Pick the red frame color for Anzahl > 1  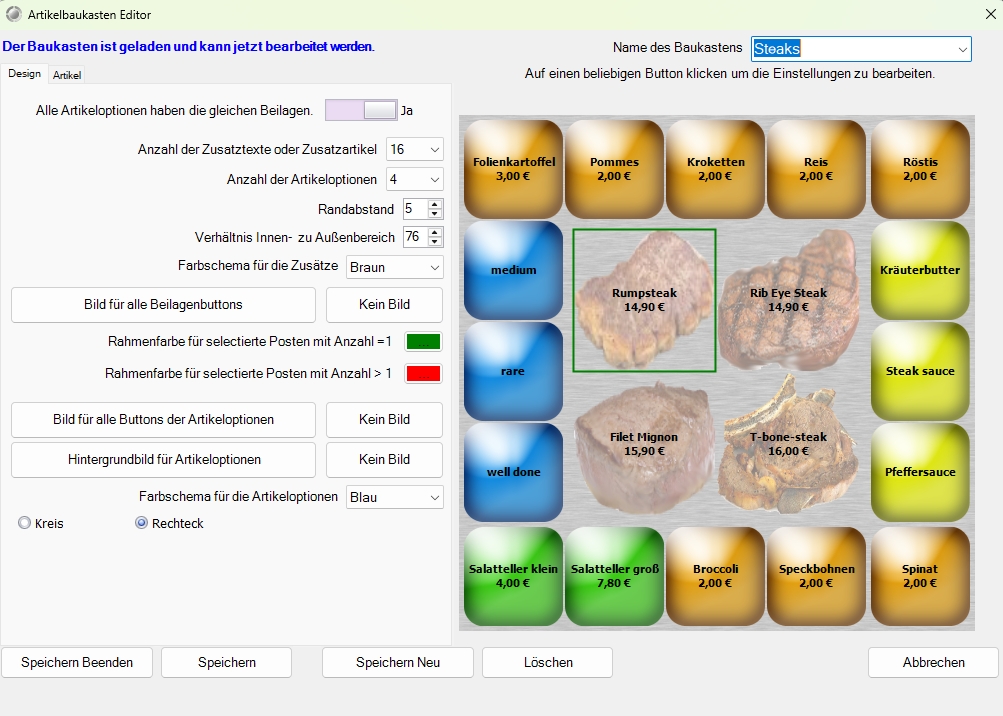coord(423,374)
